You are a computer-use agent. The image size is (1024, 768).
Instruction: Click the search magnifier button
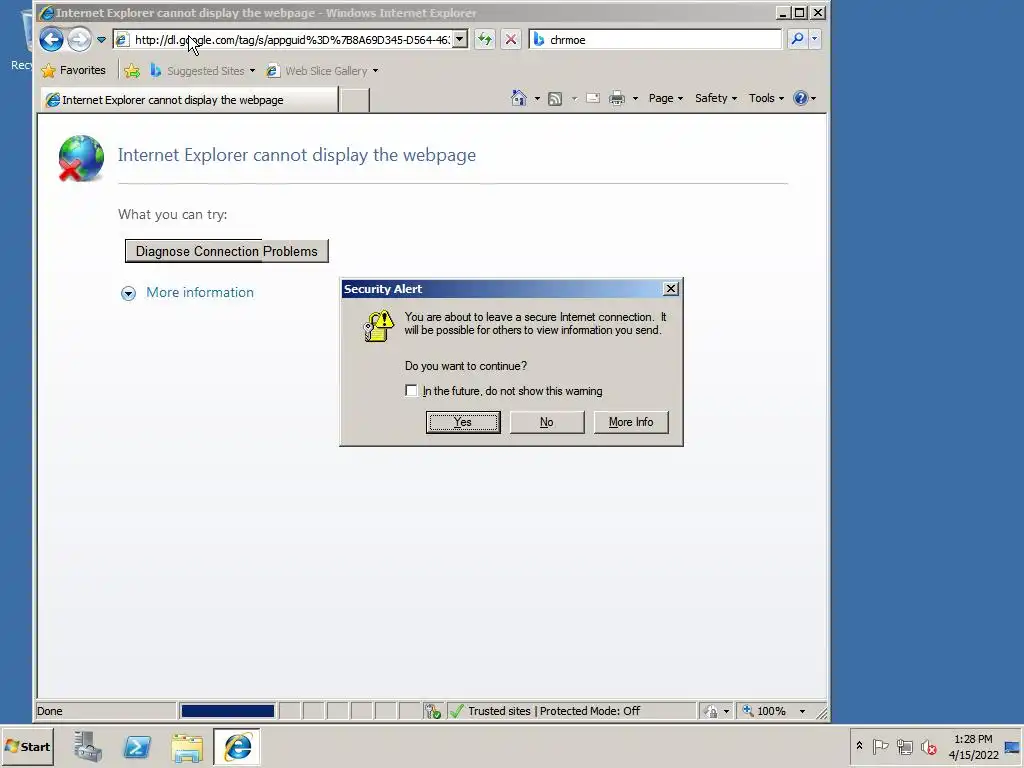coord(797,39)
